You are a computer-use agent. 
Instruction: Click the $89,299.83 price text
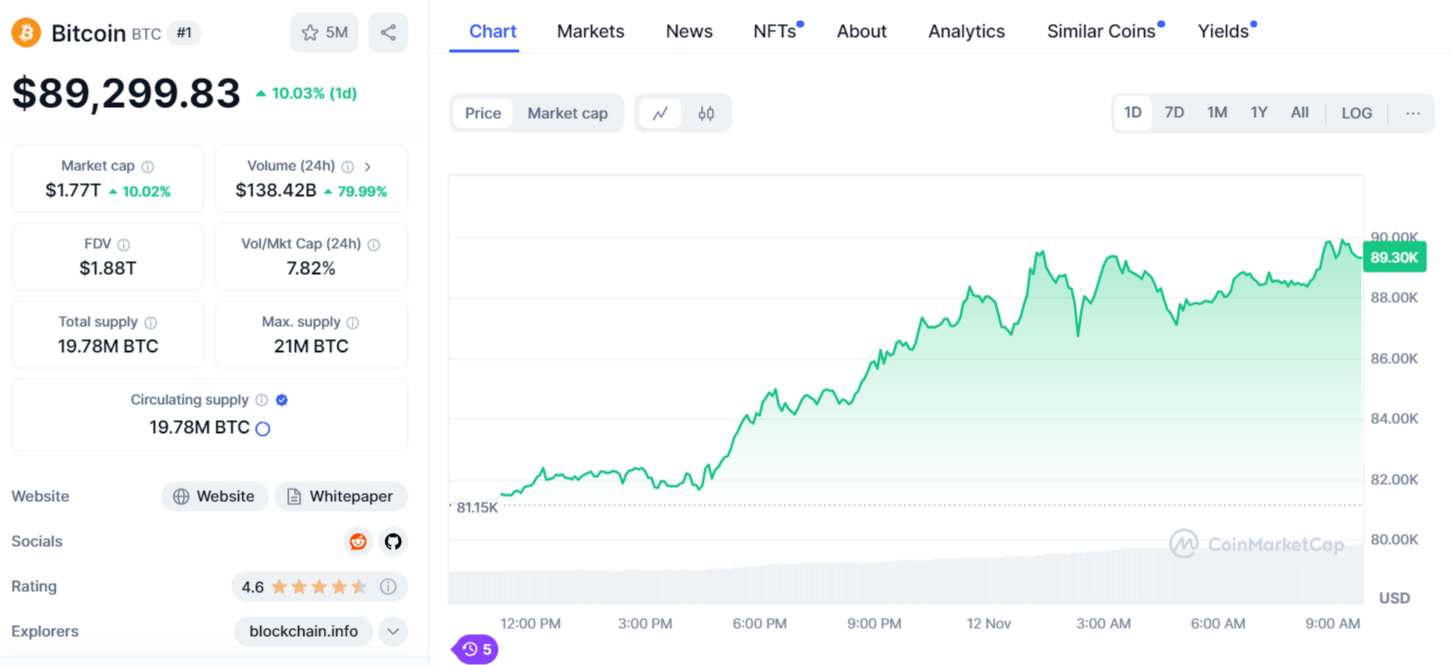click(x=126, y=94)
